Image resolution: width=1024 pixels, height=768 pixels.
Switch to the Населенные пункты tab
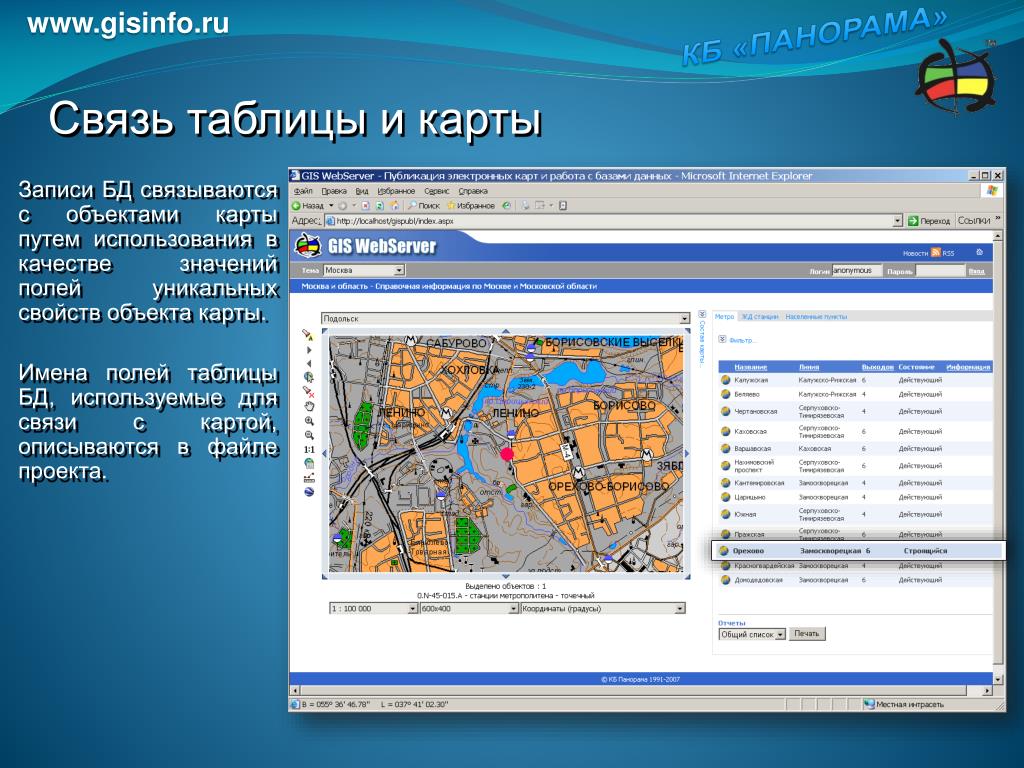point(816,316)
